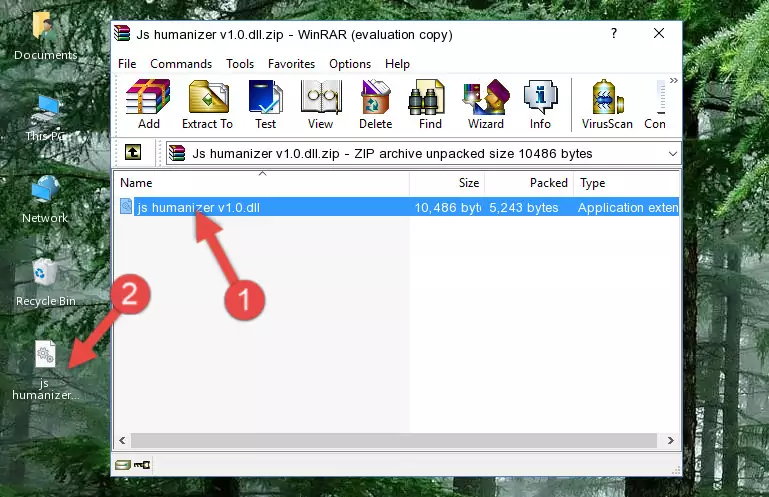Sort files by the Packed column
769x497 pixels.
coord(529,183)
